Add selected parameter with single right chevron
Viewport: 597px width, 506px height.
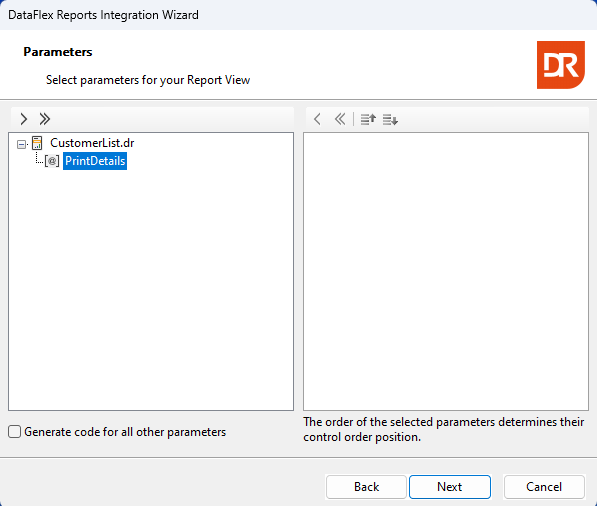(x=24, y=119)
